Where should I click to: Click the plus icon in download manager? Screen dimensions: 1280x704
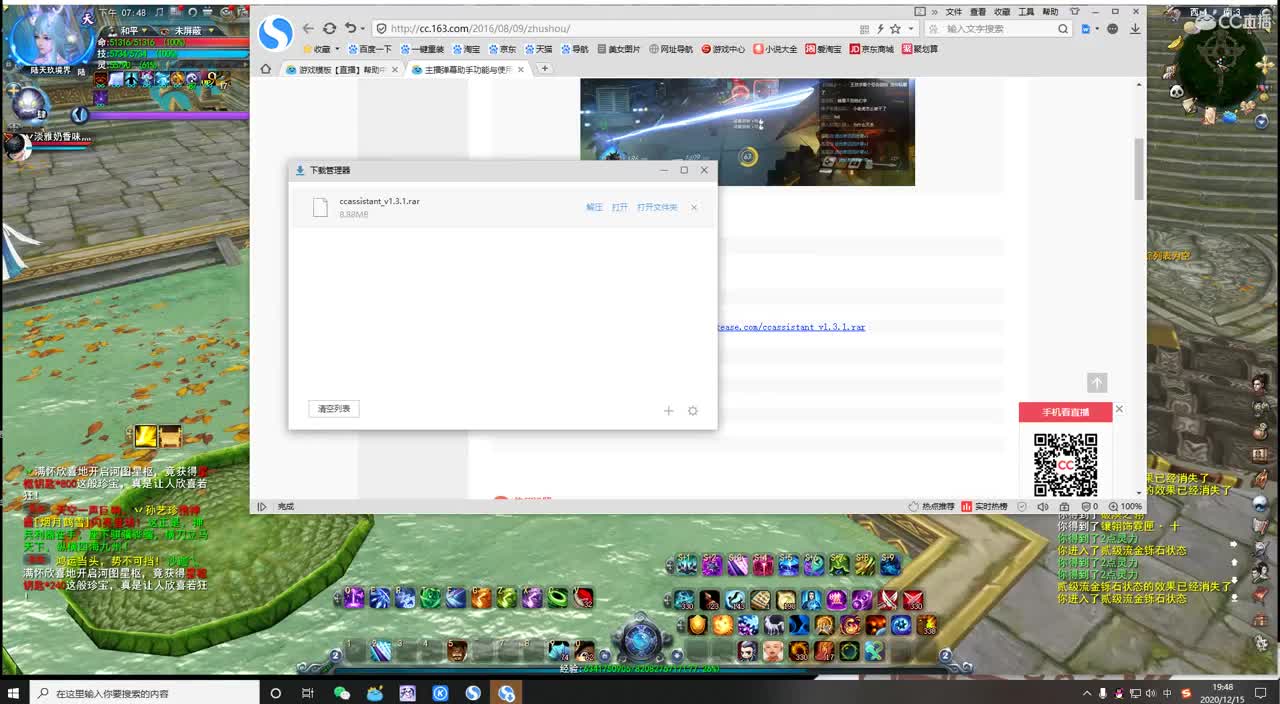pos(669,411)
